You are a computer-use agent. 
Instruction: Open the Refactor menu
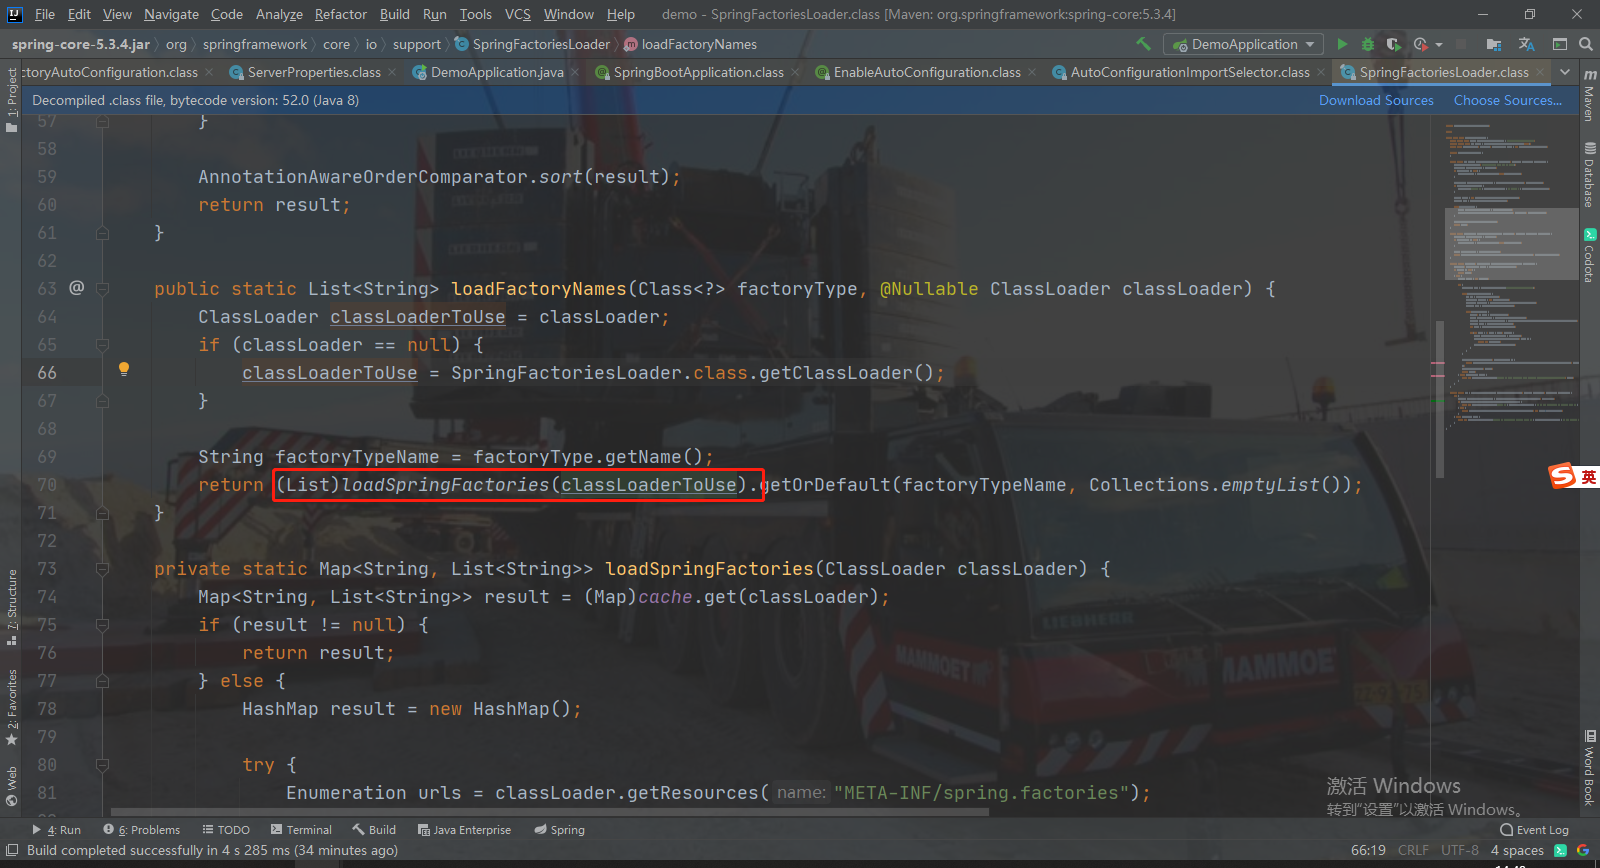coord(341,14)
